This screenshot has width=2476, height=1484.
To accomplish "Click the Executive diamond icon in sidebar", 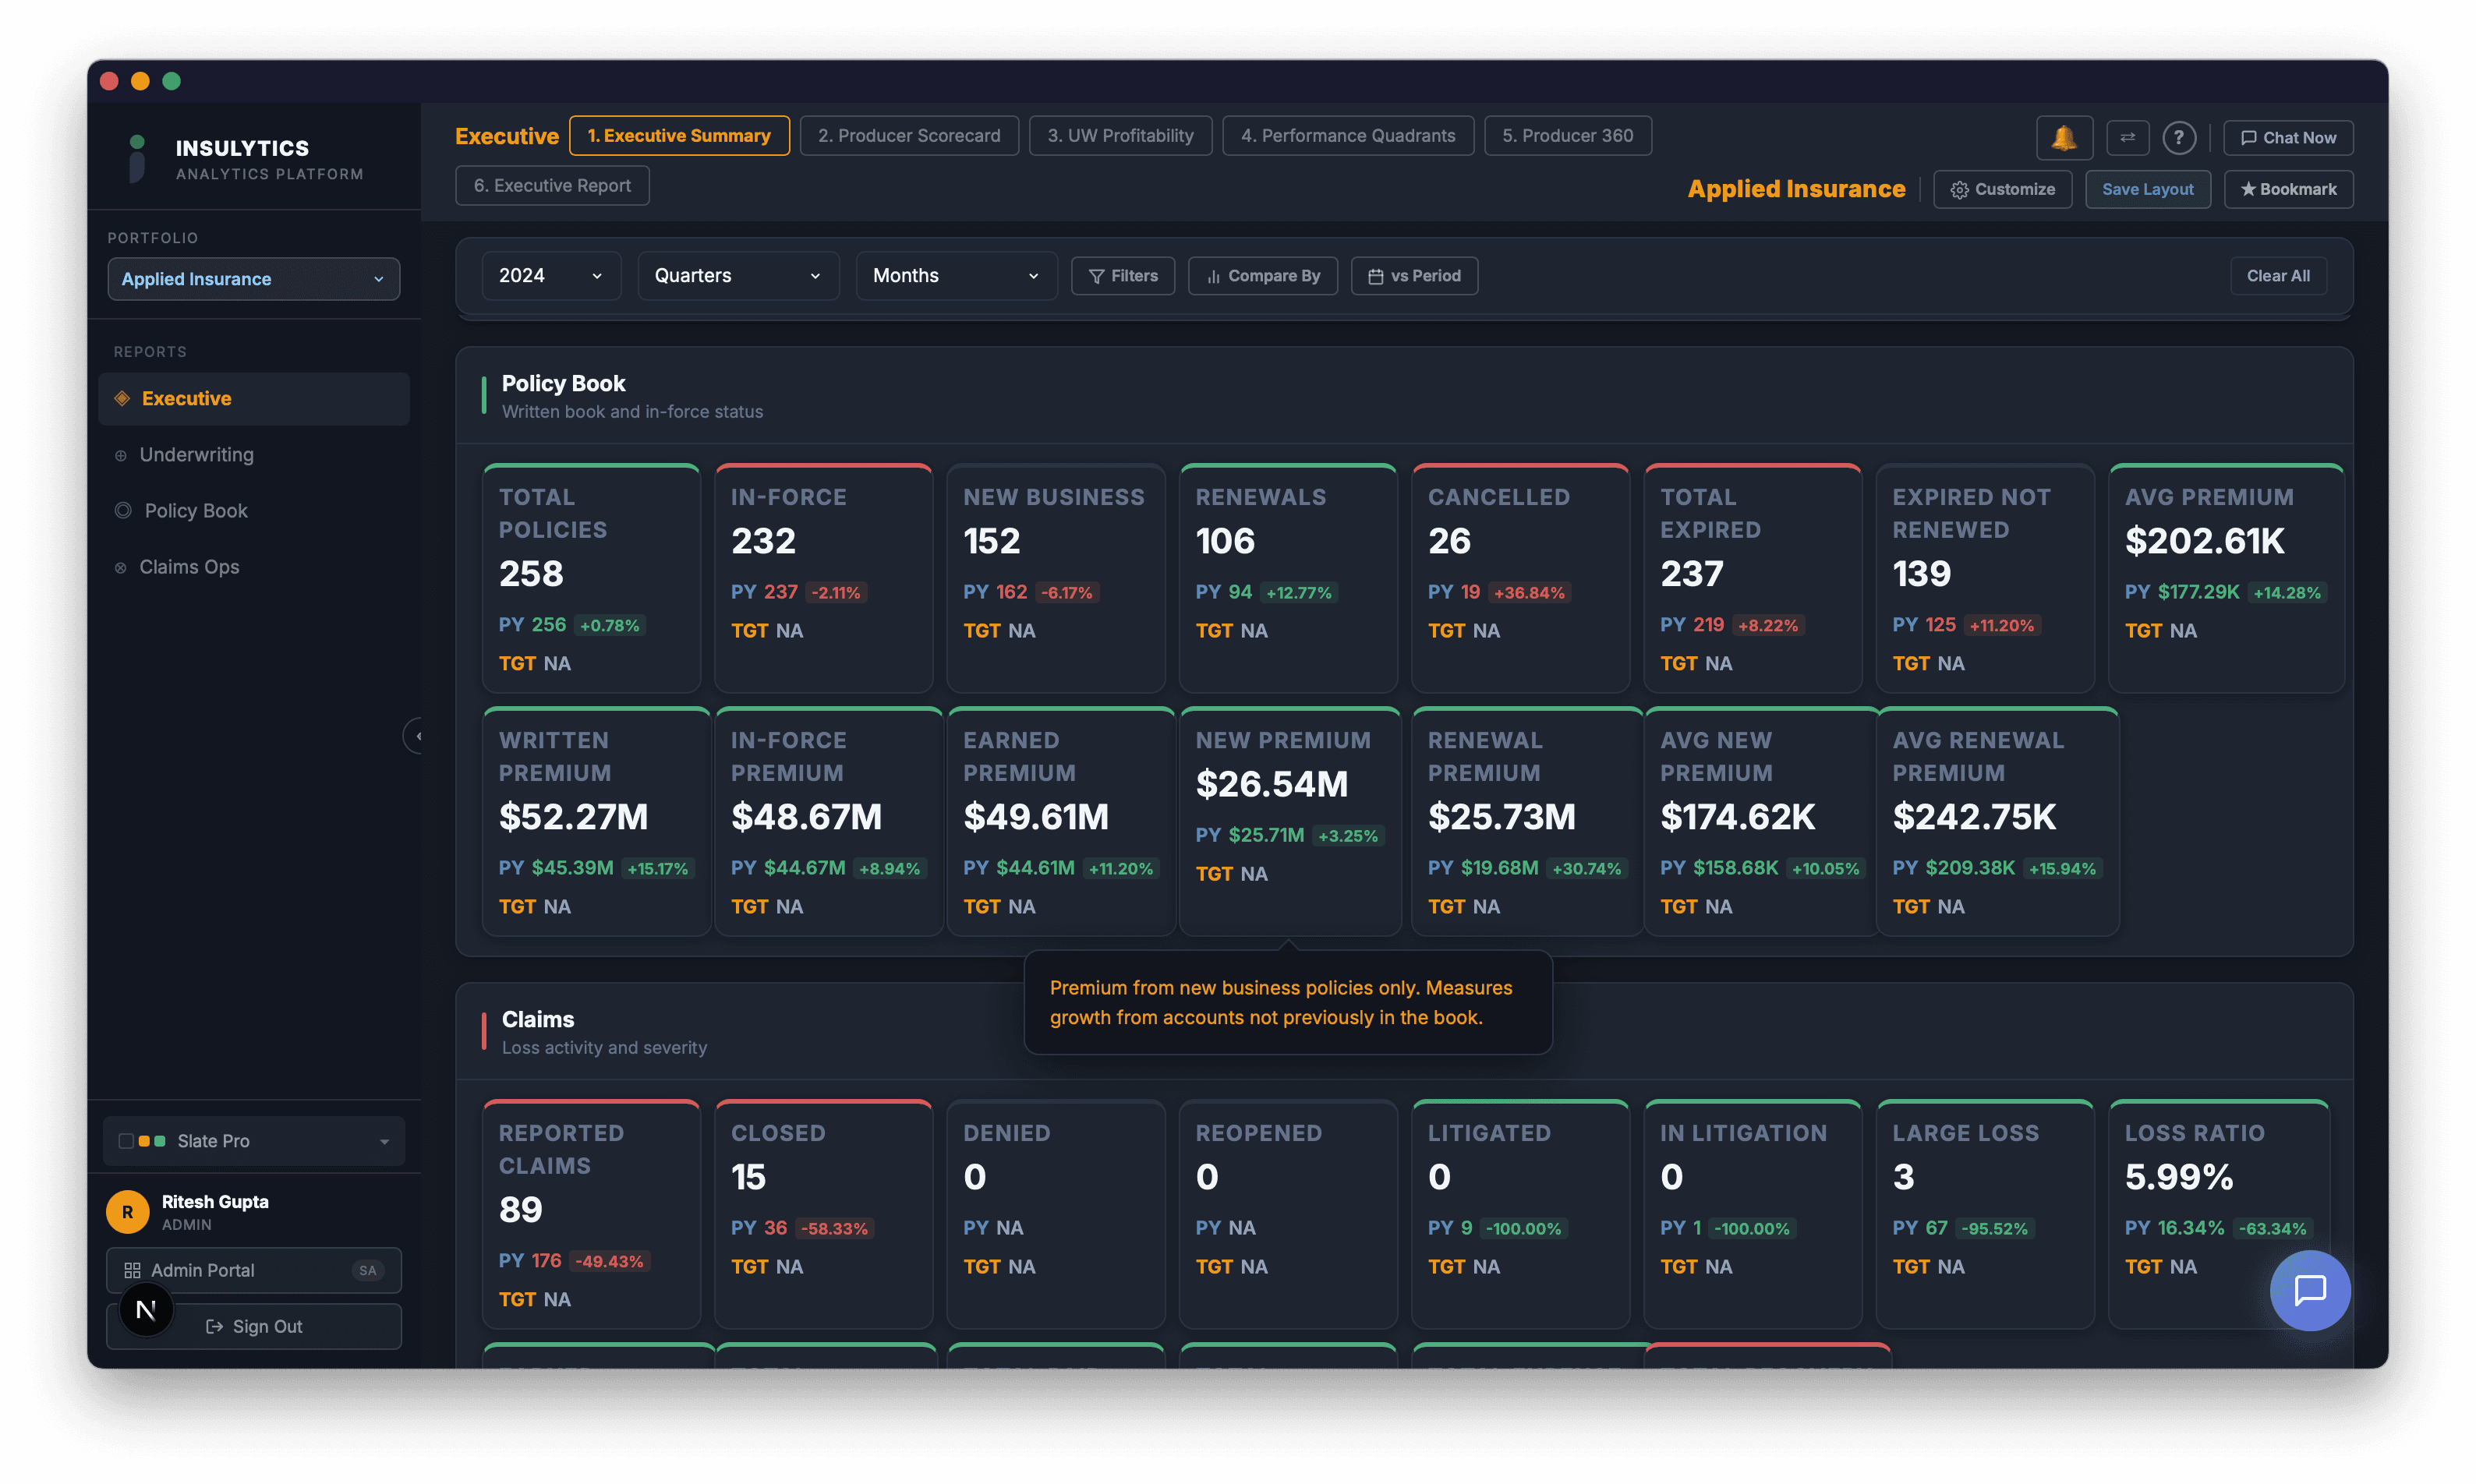I will [122, 398].
